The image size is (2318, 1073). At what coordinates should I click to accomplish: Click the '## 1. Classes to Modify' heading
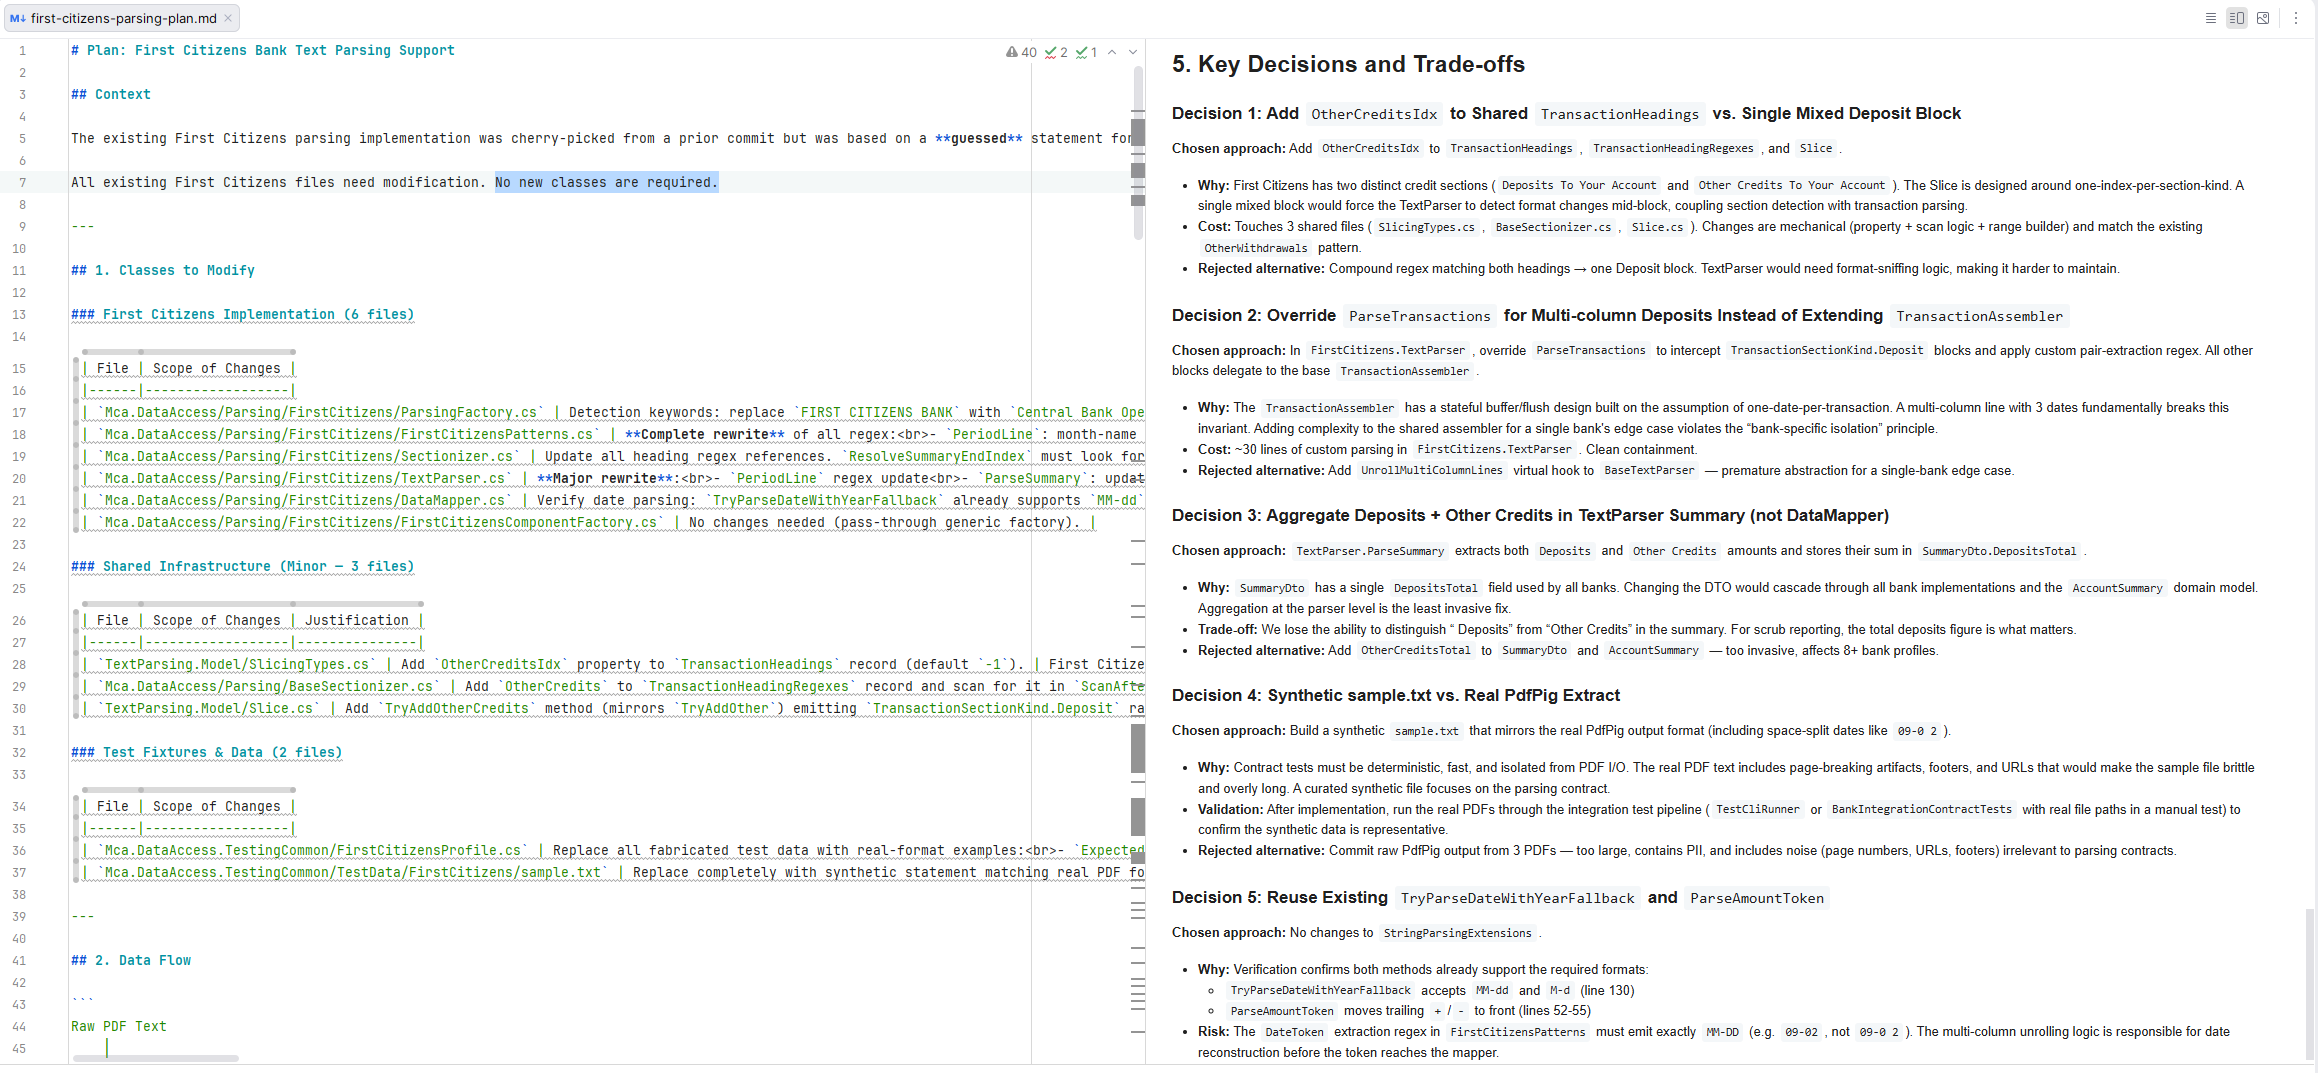[x=163, y=270]
